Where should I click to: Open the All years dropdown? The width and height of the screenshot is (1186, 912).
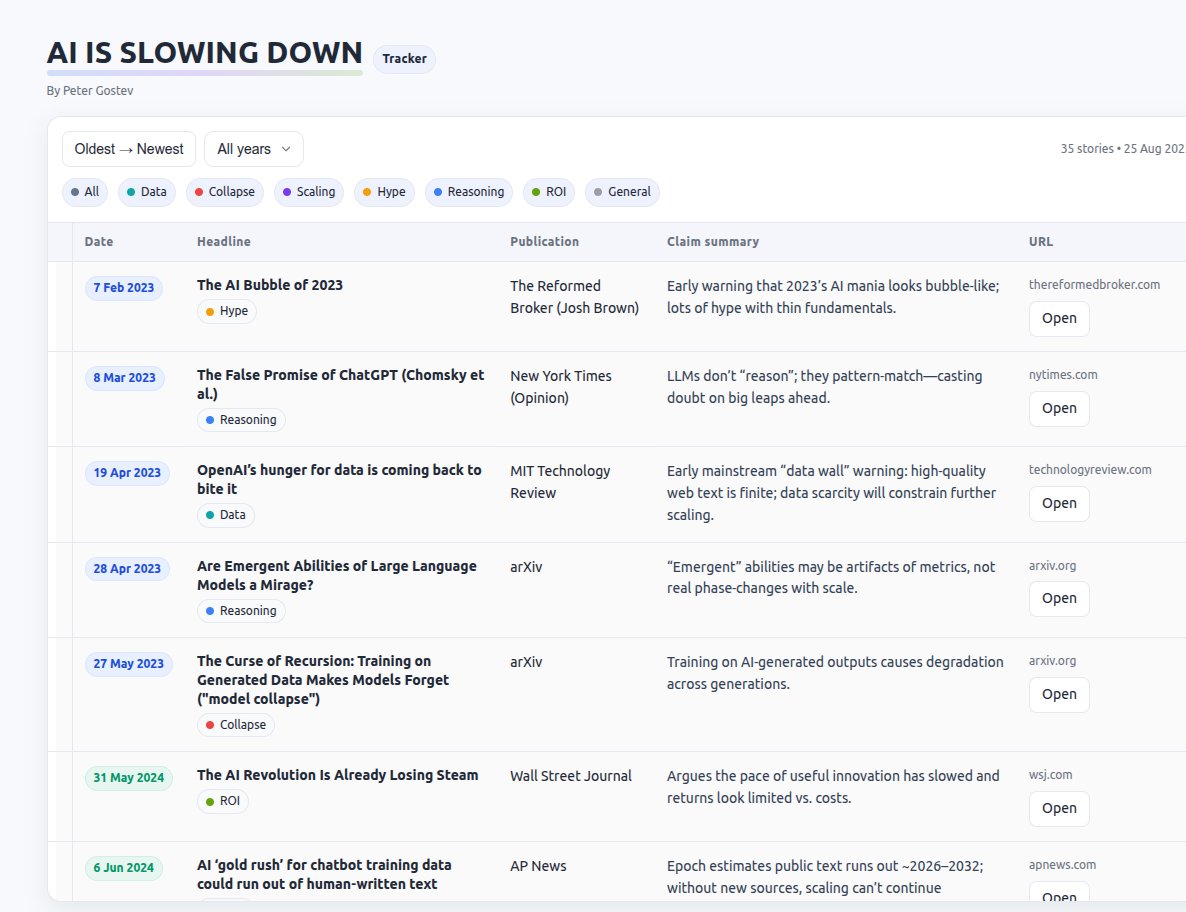tap(253, 148)
